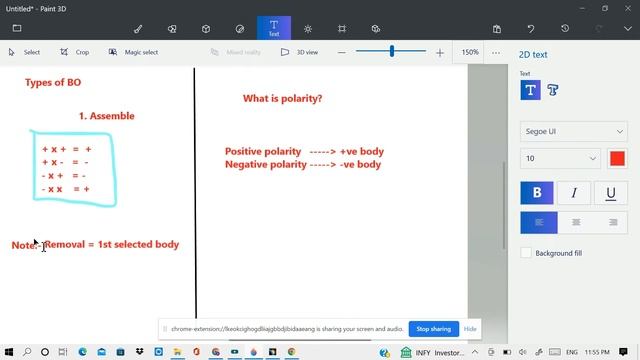Open the Effects tool
Image resolution: width=640 pixels, height=360 pixels.
[308, 29]
